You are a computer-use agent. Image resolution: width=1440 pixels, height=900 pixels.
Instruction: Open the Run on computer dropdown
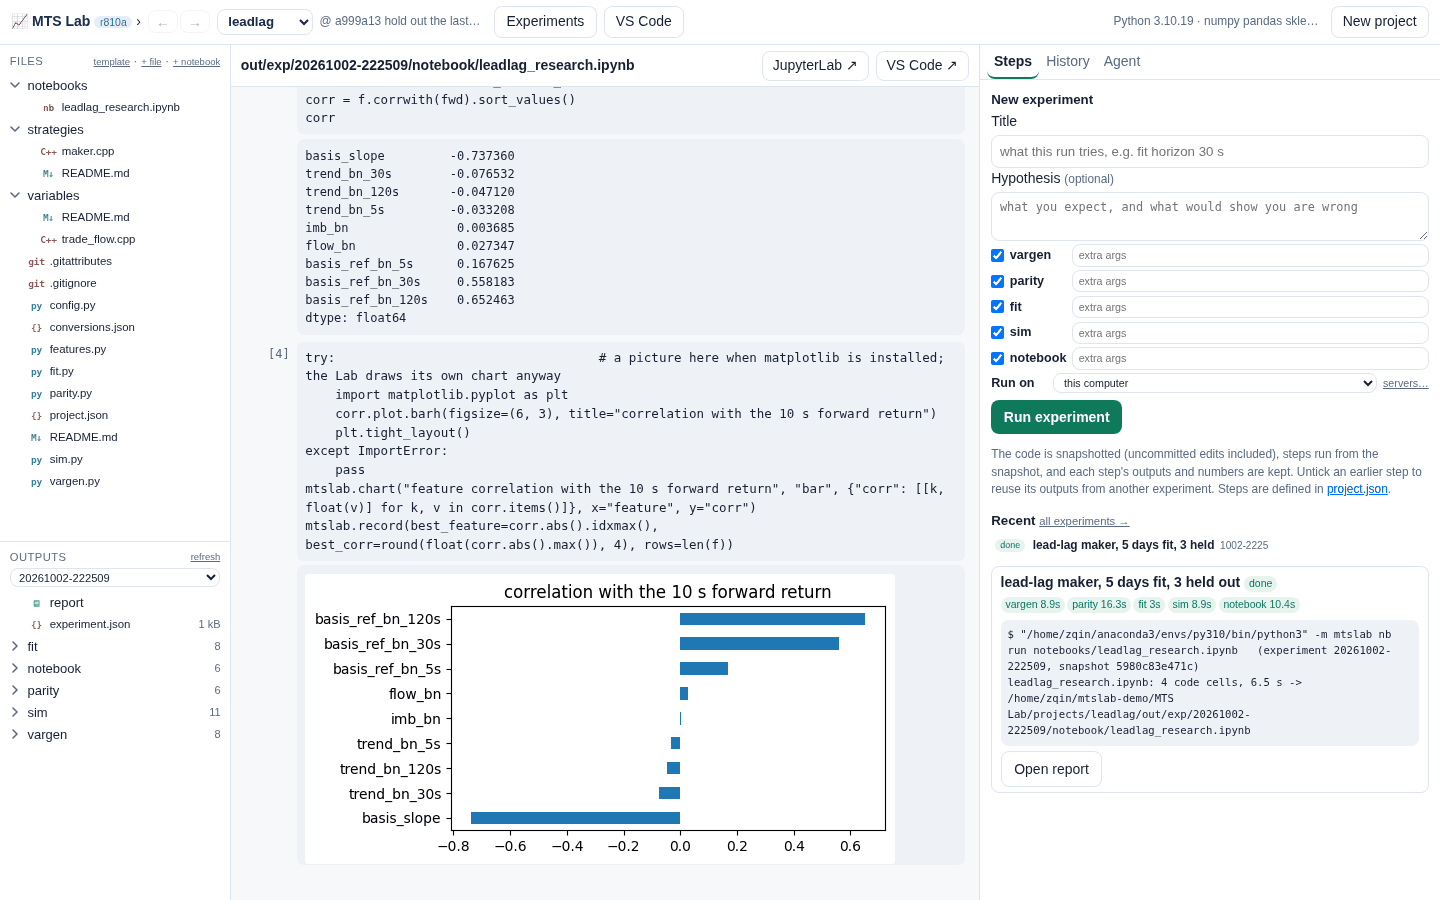1215,383
